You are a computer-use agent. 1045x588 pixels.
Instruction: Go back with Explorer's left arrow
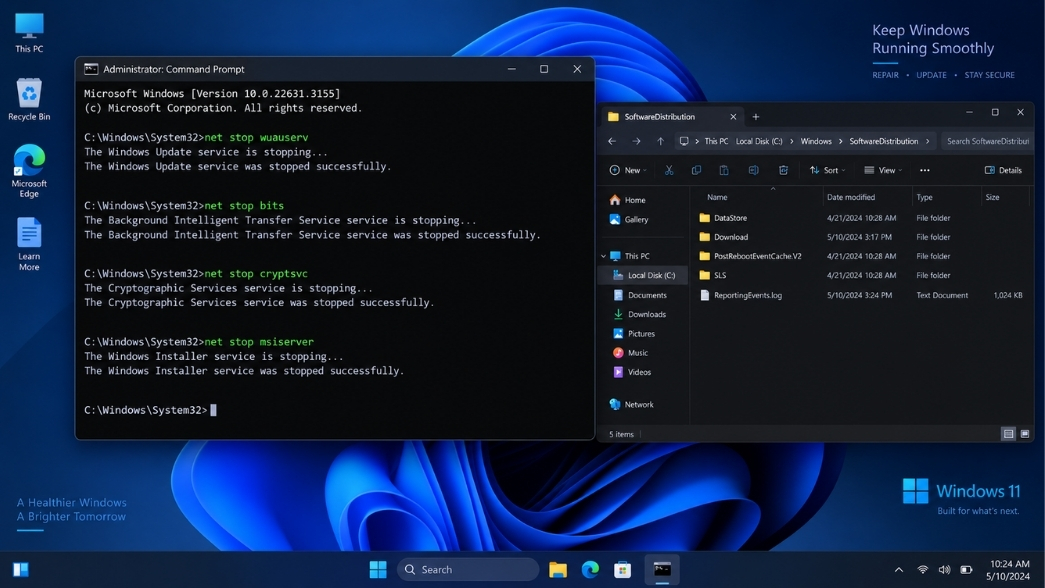coord(612,141)
